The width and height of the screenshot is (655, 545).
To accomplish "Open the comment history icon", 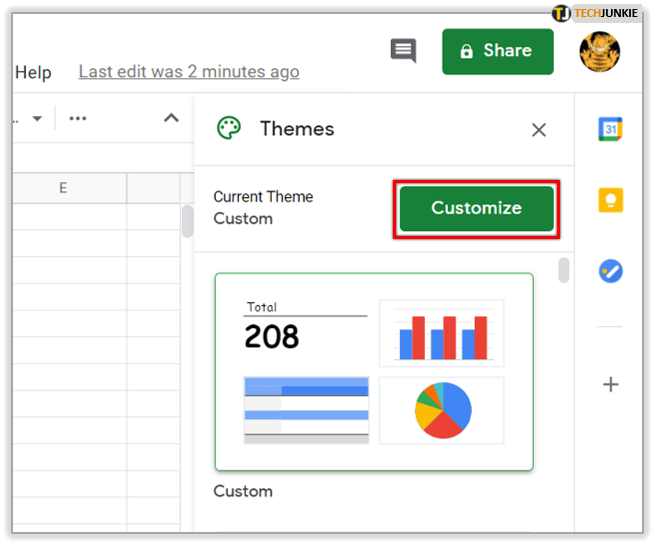I will click(x=403, y=51).
